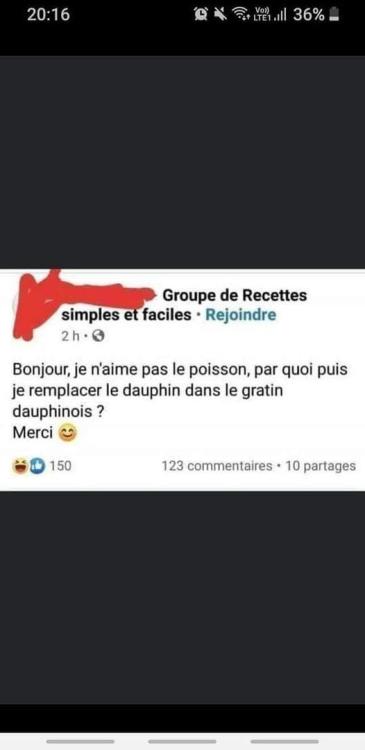Tap the battery icon in status bar
Screen dimensions: 365x750
334,15
